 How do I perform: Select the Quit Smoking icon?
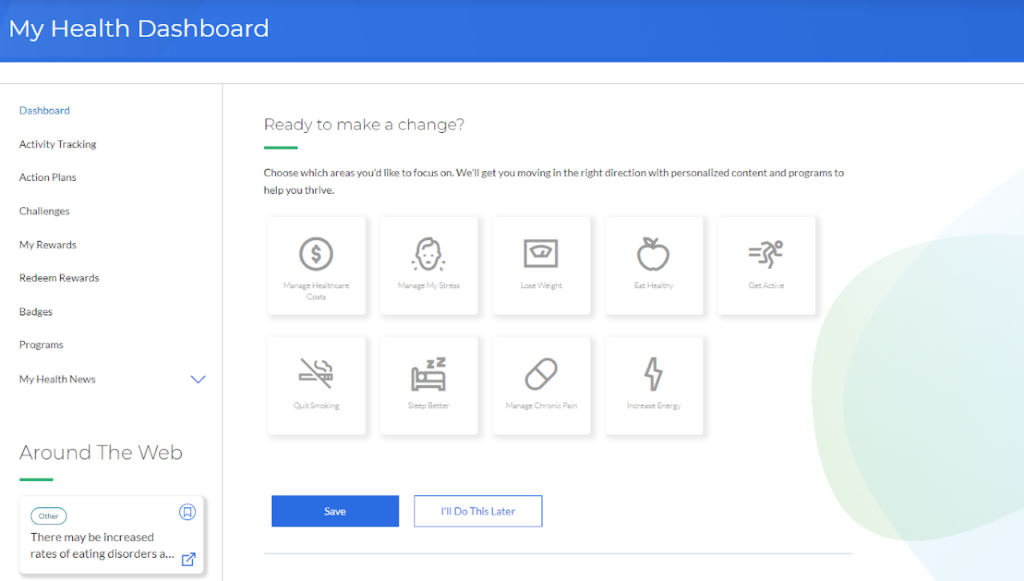click(316, 374)
